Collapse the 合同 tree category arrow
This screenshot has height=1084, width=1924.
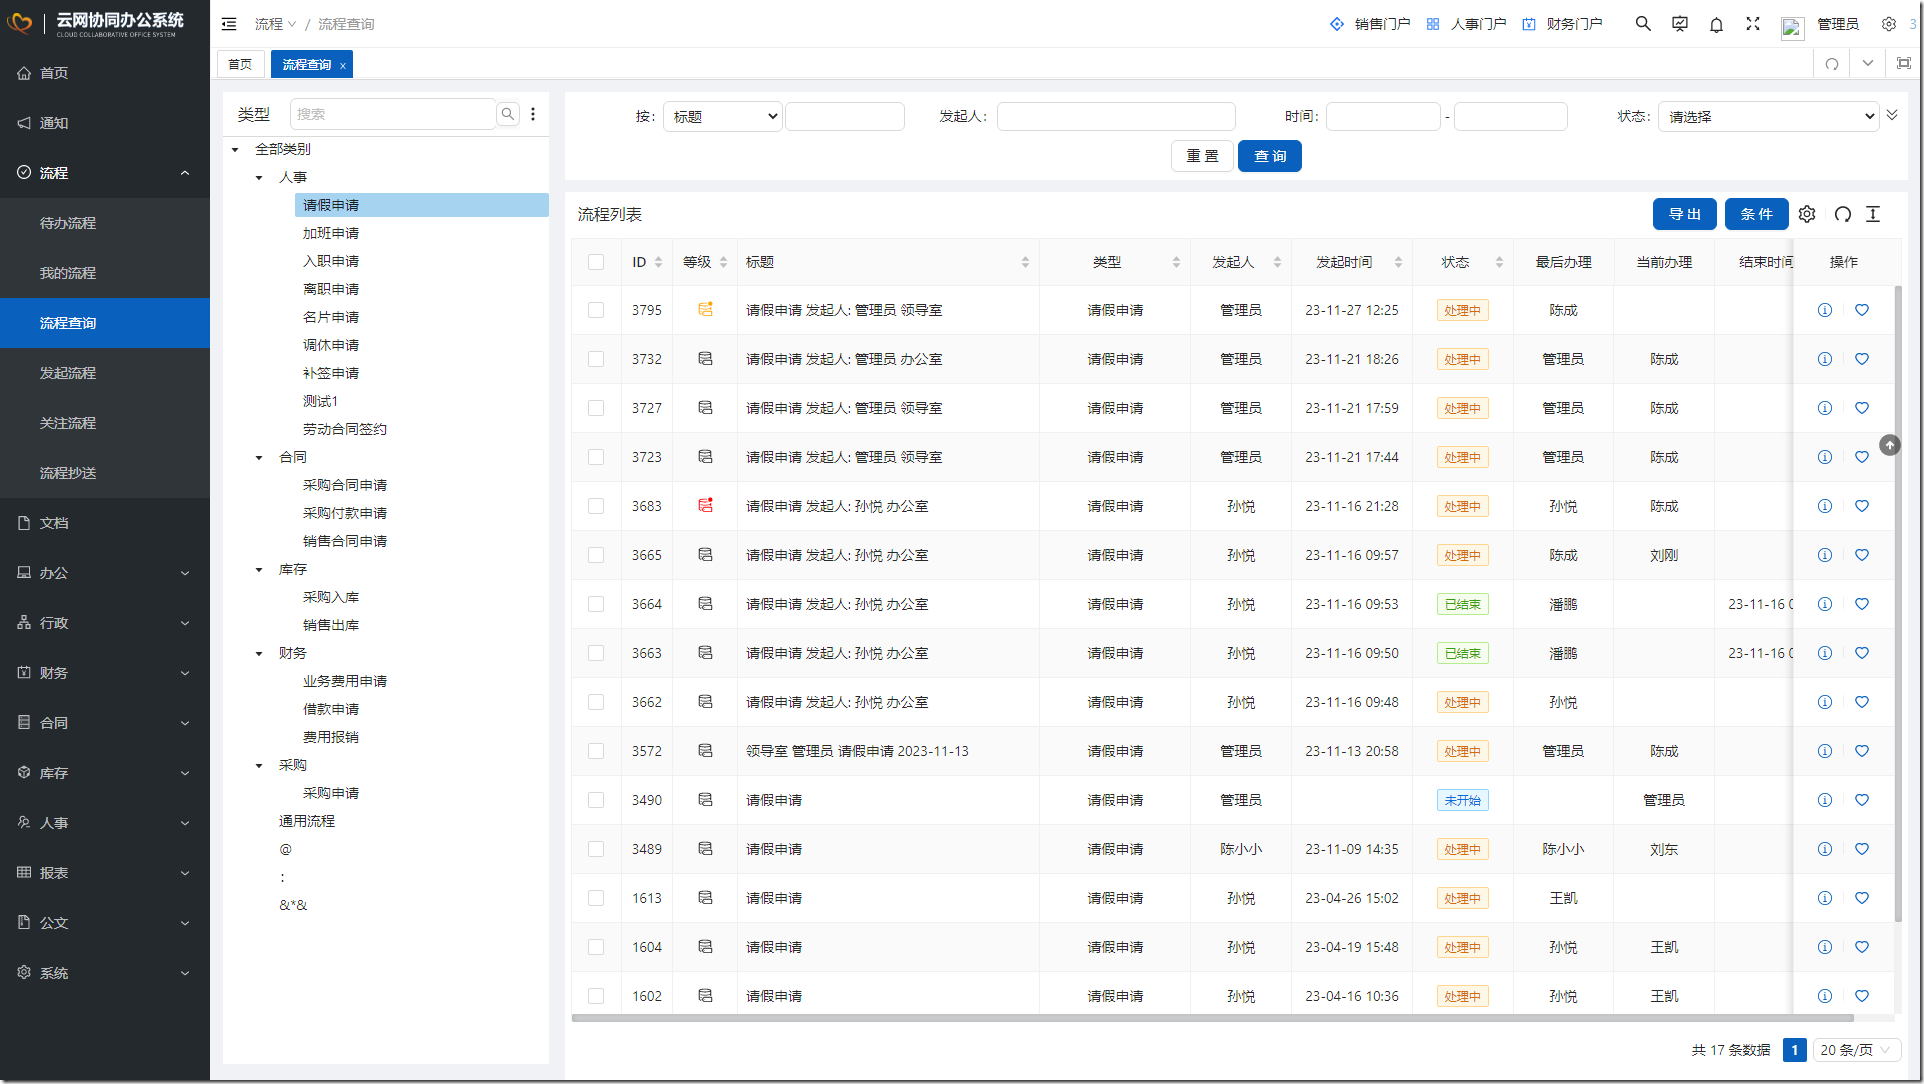tap(259, 458)
